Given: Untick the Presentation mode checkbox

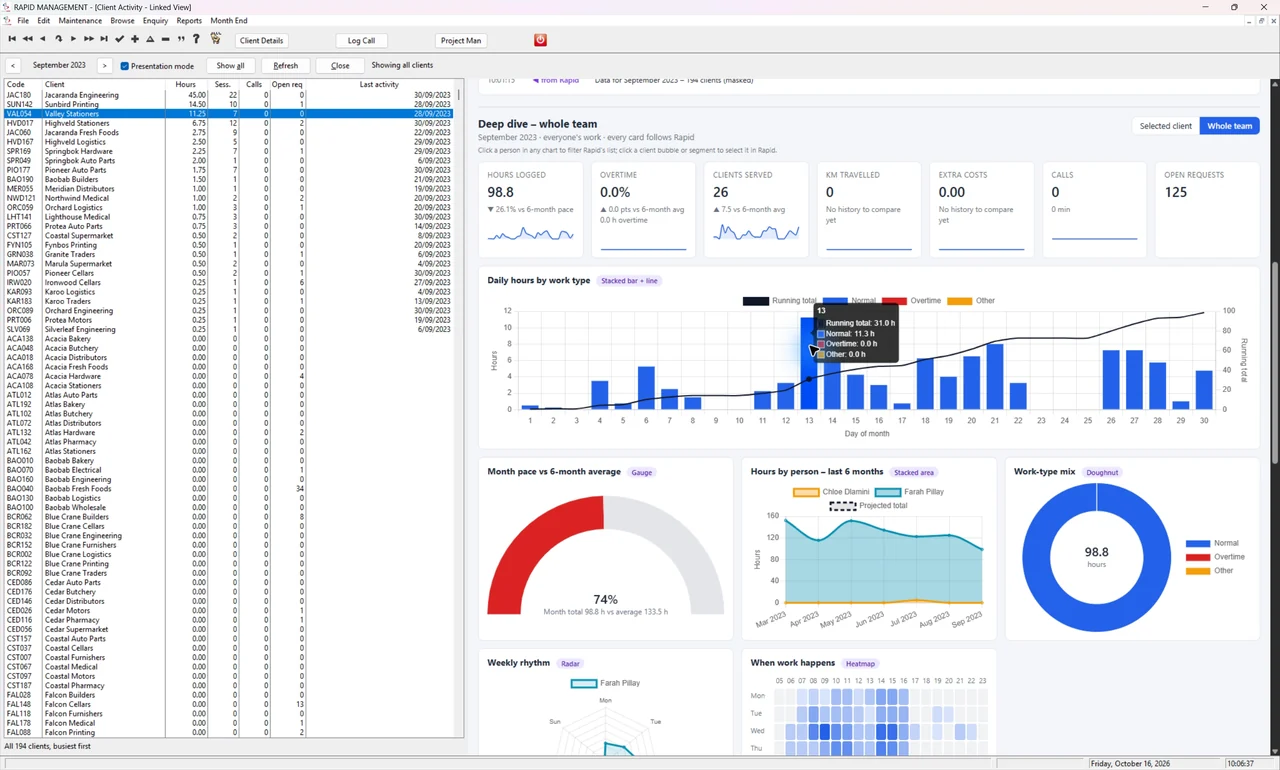Looking at the screenshot, I should (x=125, y=66).
